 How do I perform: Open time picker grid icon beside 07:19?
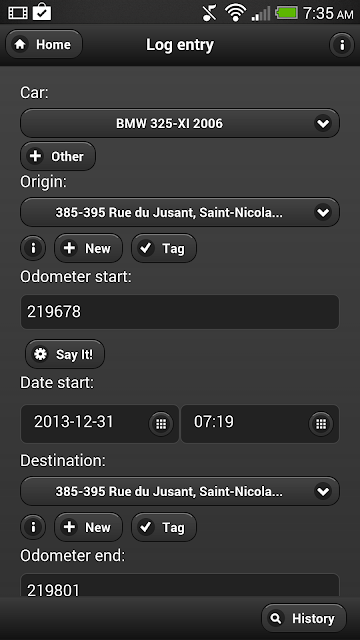pyautogui.click(x=321, y=424)
